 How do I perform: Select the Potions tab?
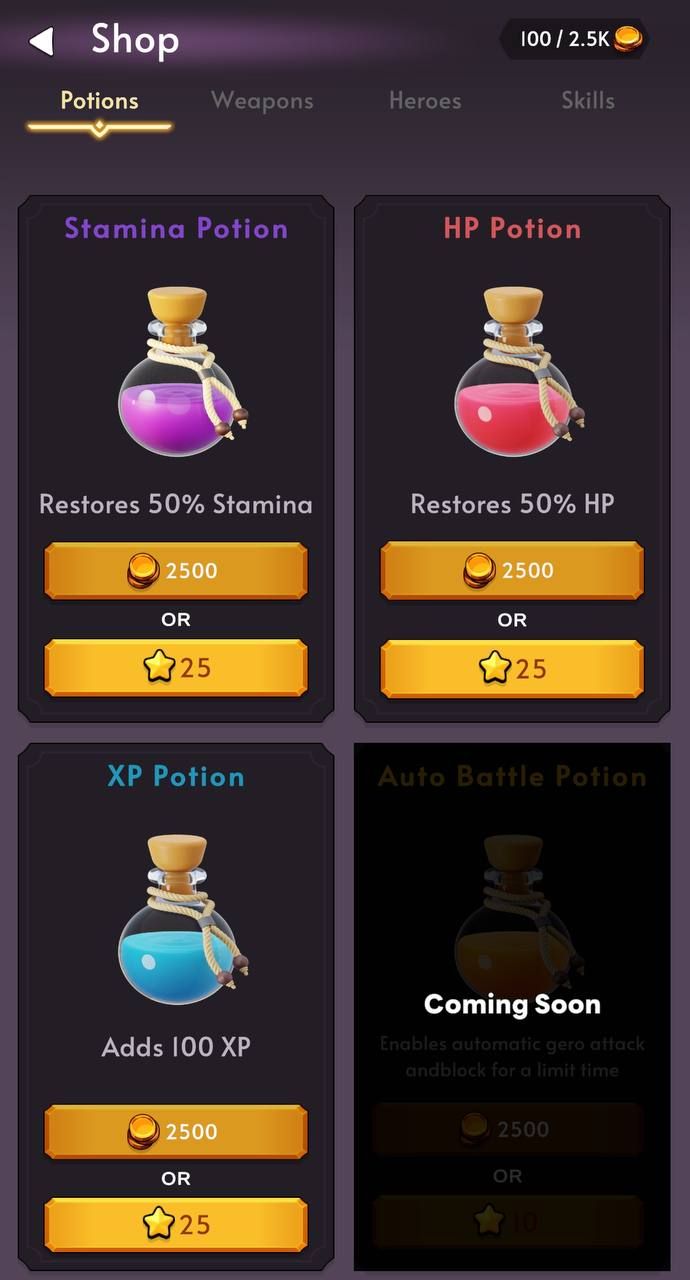coord(99,101)
